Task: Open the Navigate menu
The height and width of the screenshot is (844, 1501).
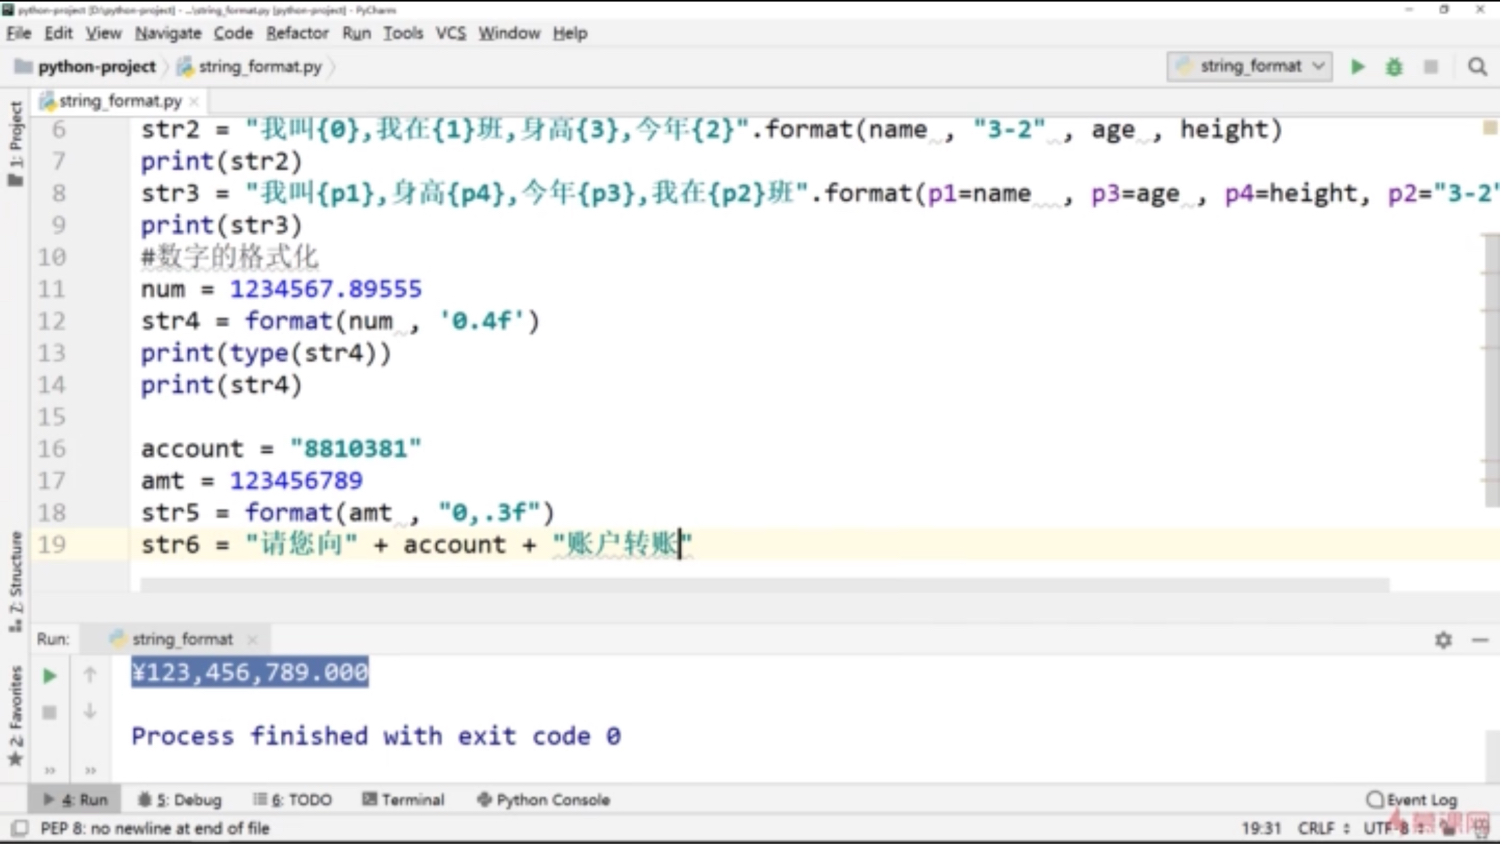Action: click(168, 33)
